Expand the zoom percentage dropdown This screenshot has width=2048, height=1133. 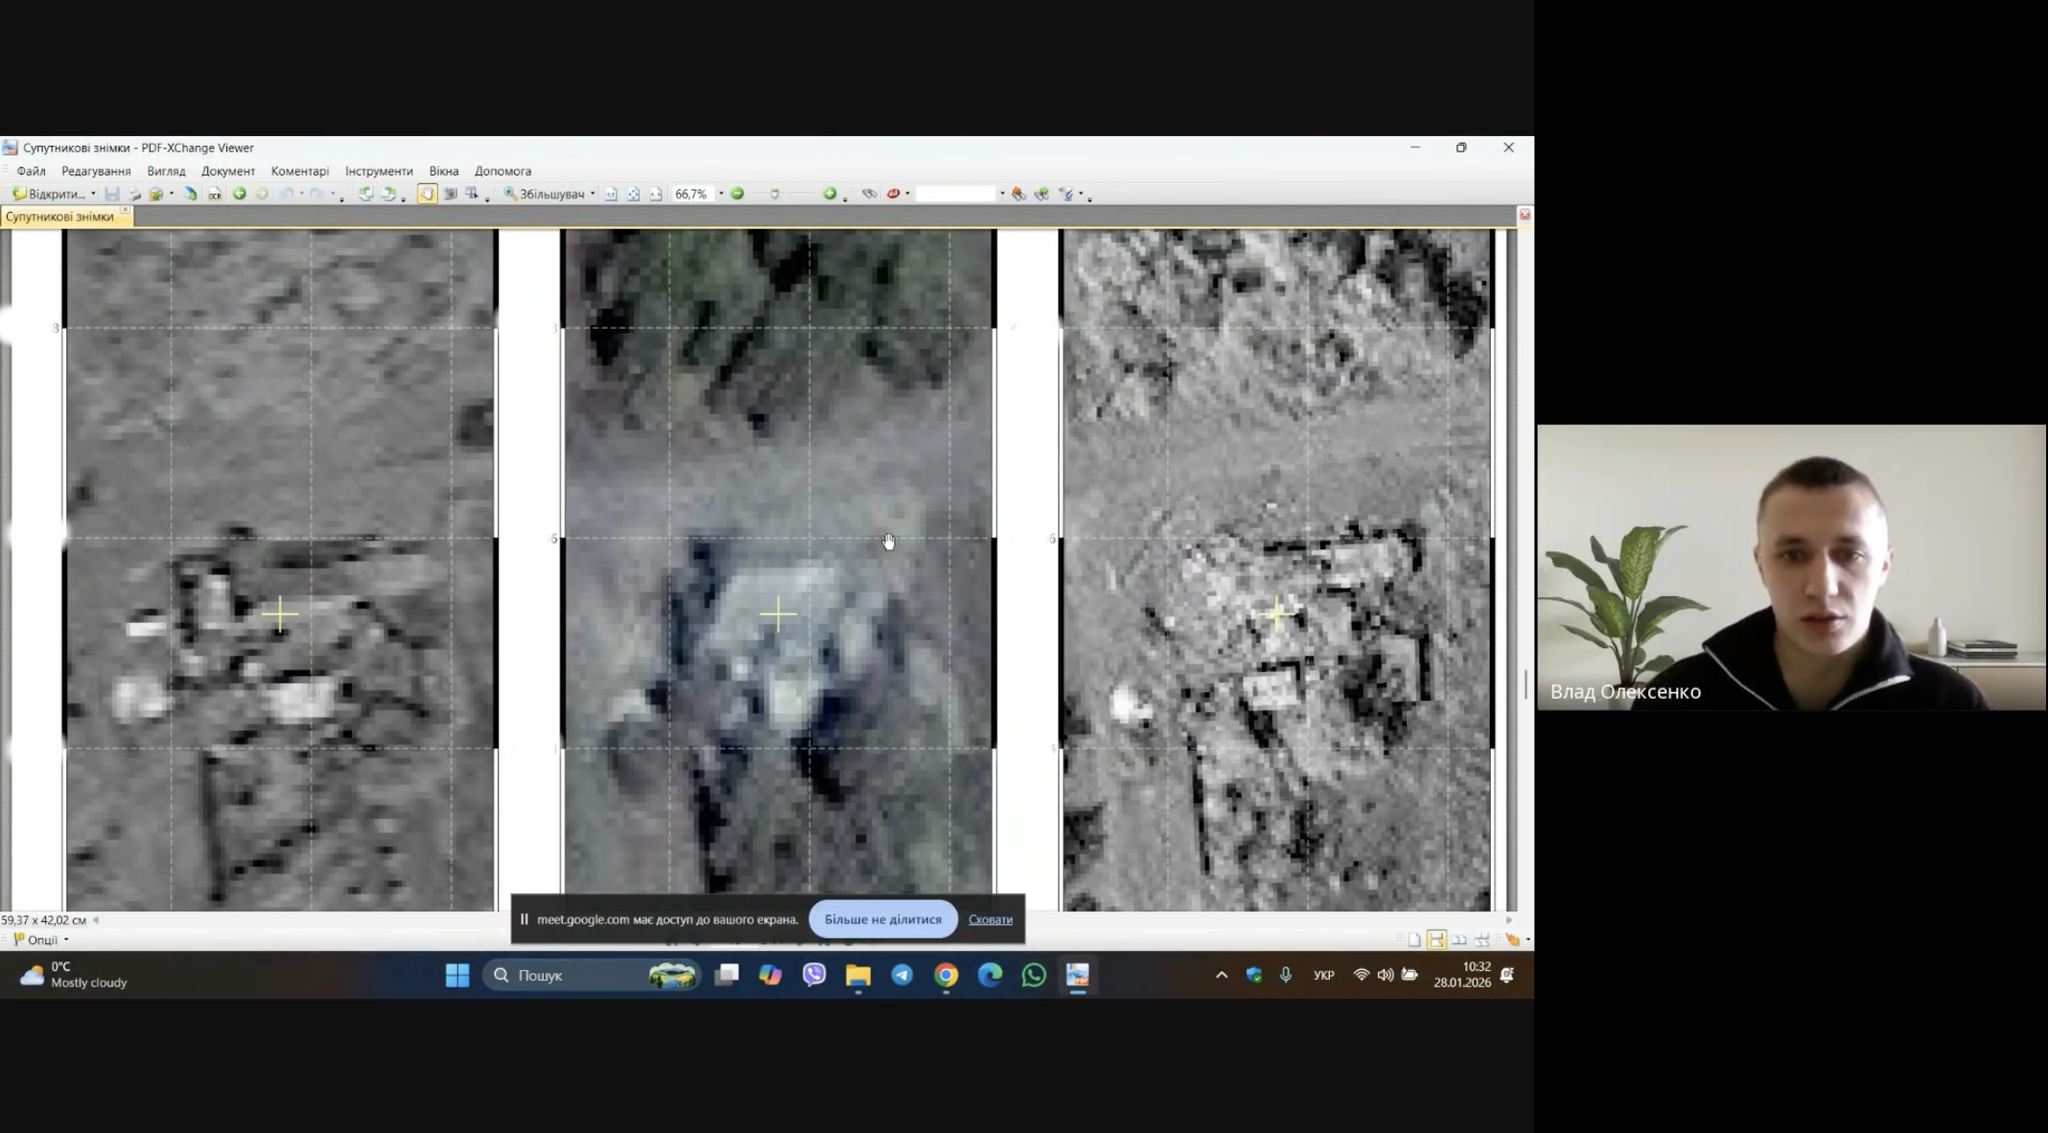point(721,194)
